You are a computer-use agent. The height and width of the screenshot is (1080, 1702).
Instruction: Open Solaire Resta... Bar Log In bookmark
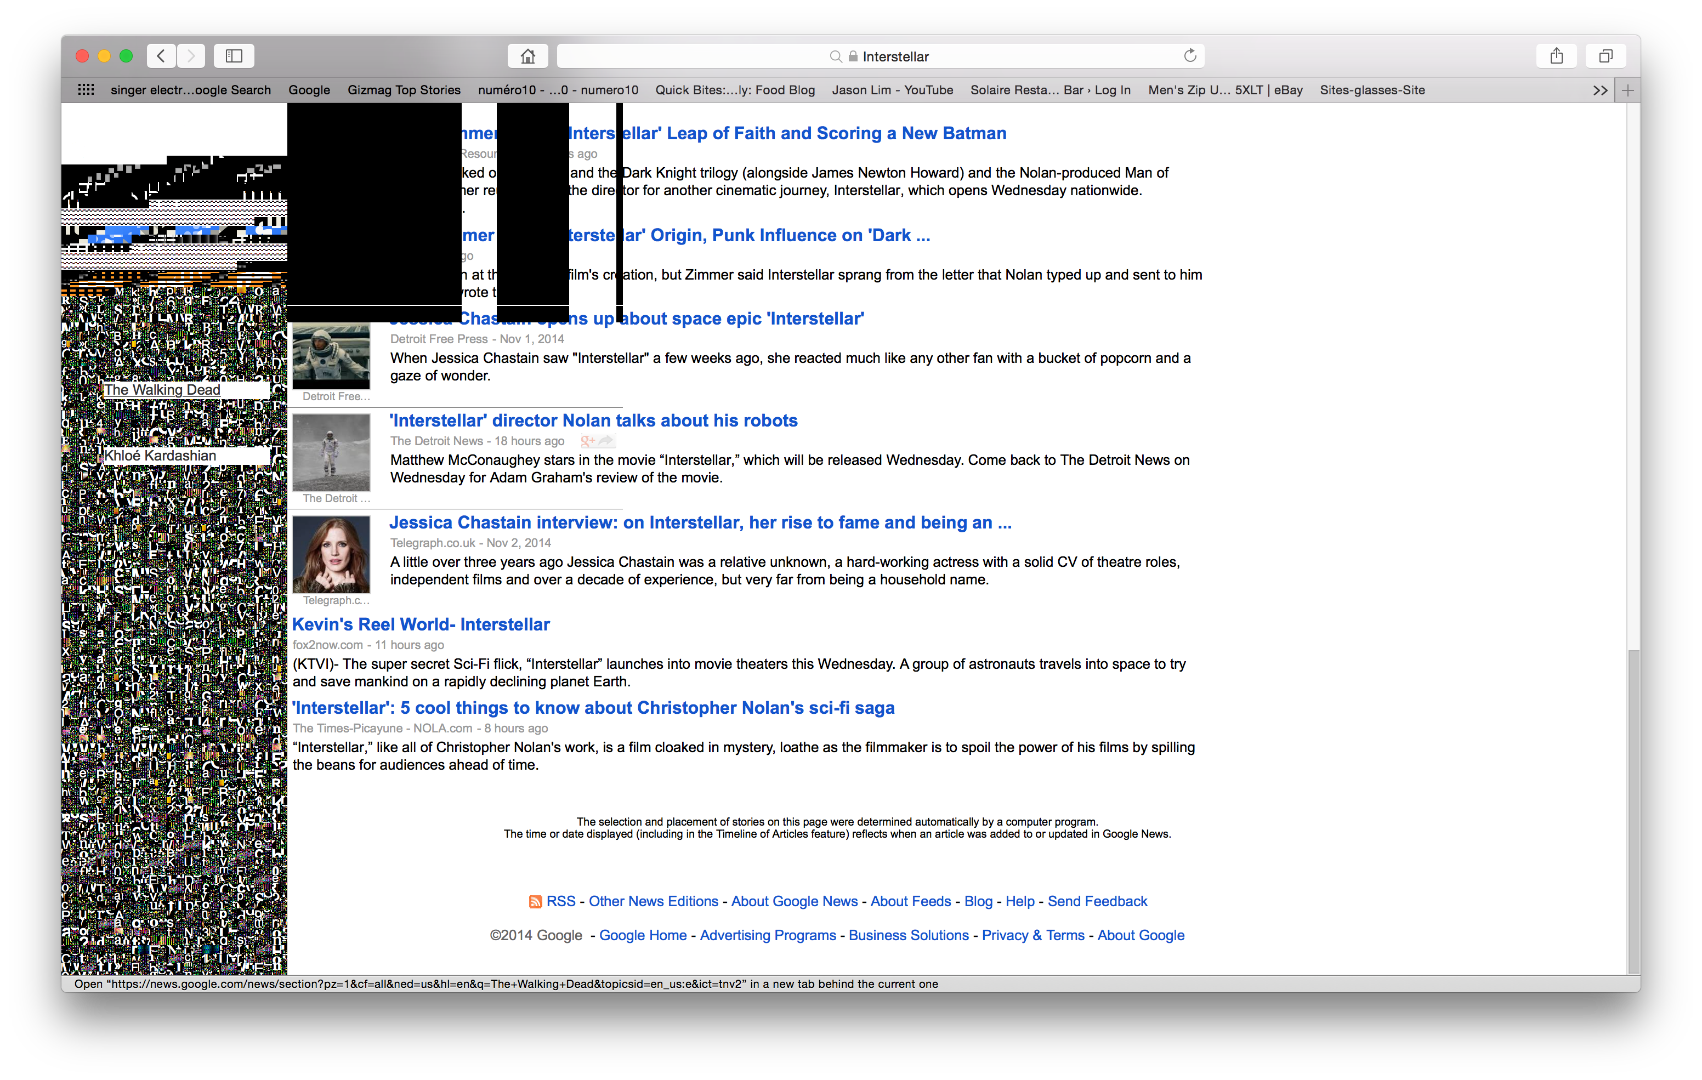coord(1050,90)
